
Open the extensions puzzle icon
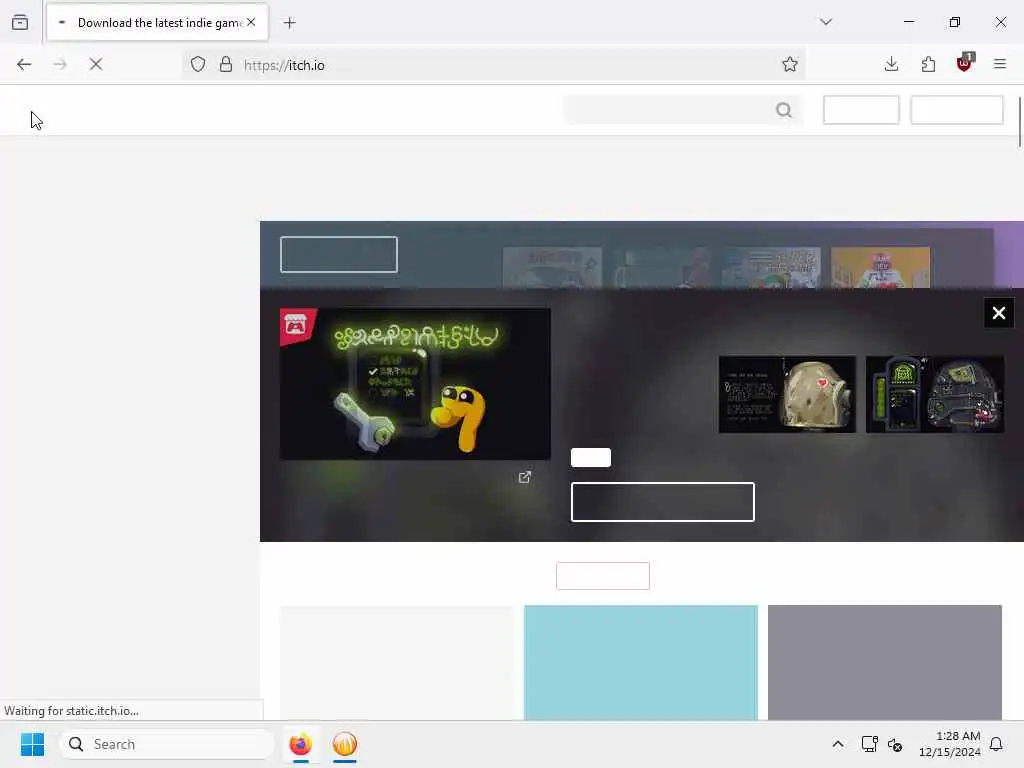coord(928,64)
